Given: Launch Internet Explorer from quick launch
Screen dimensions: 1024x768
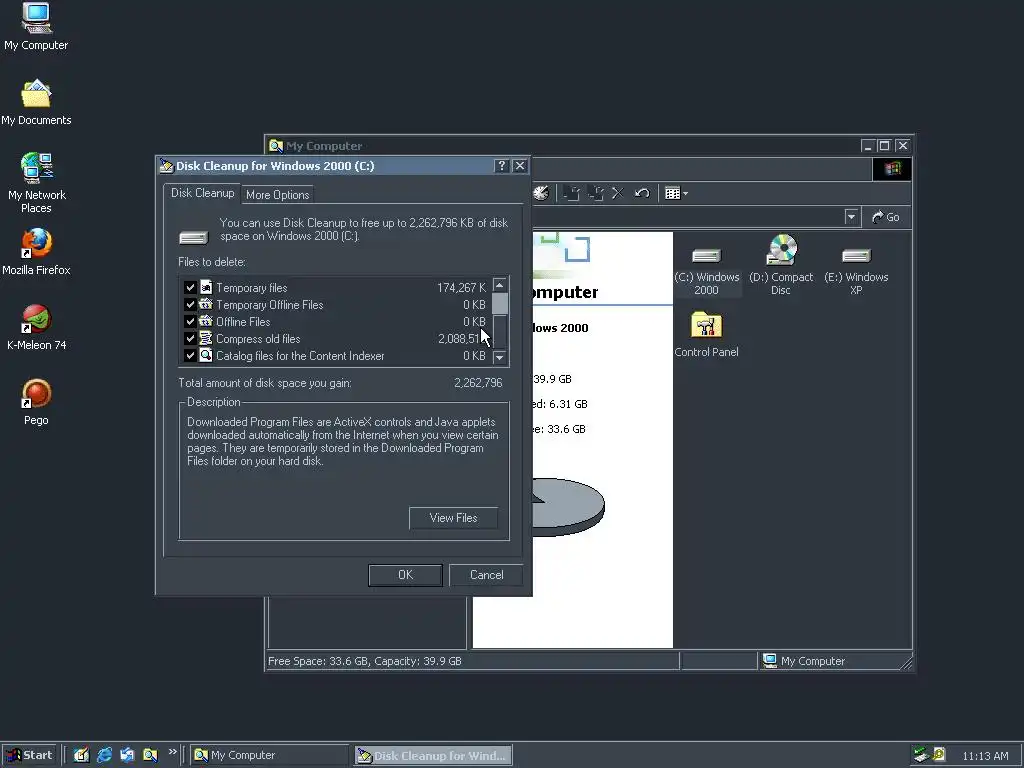Looking at the screenshot, I should (104, 755).
